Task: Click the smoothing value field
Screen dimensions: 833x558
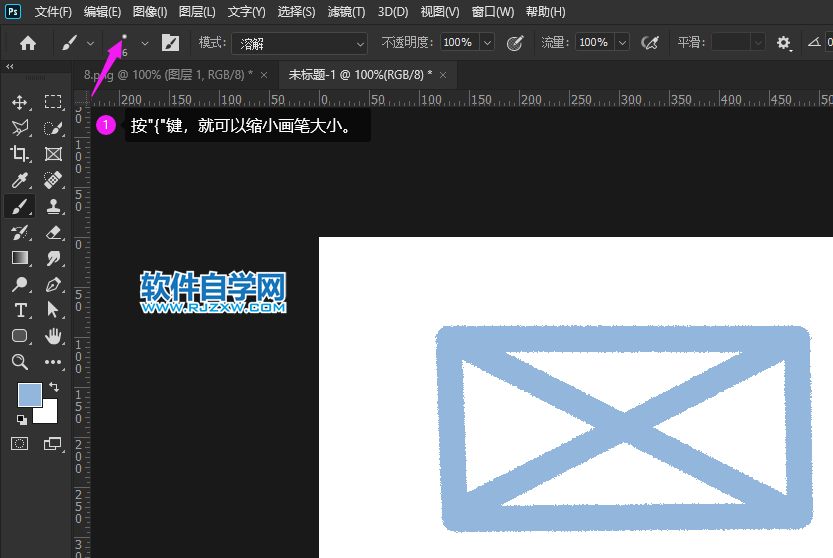Action: coord(732,43)
